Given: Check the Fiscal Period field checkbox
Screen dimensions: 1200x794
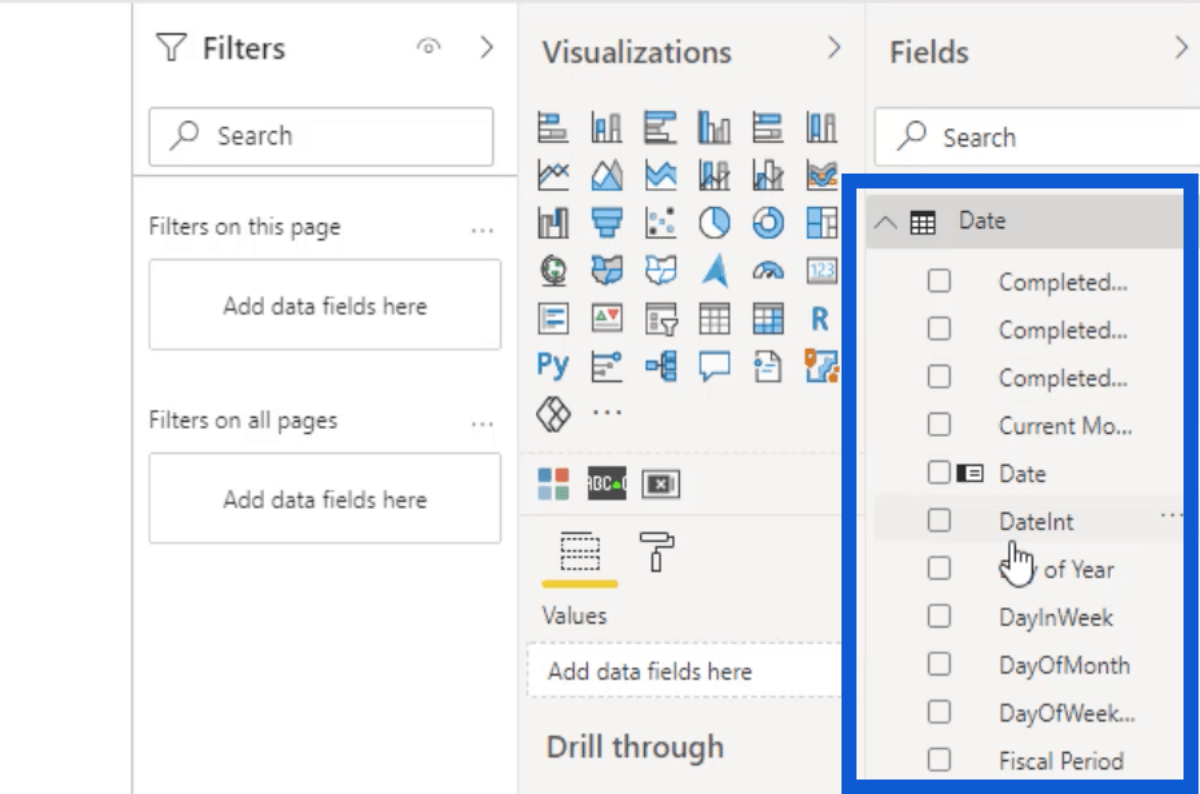Looking at the screenshot, I should pos(939,760).
